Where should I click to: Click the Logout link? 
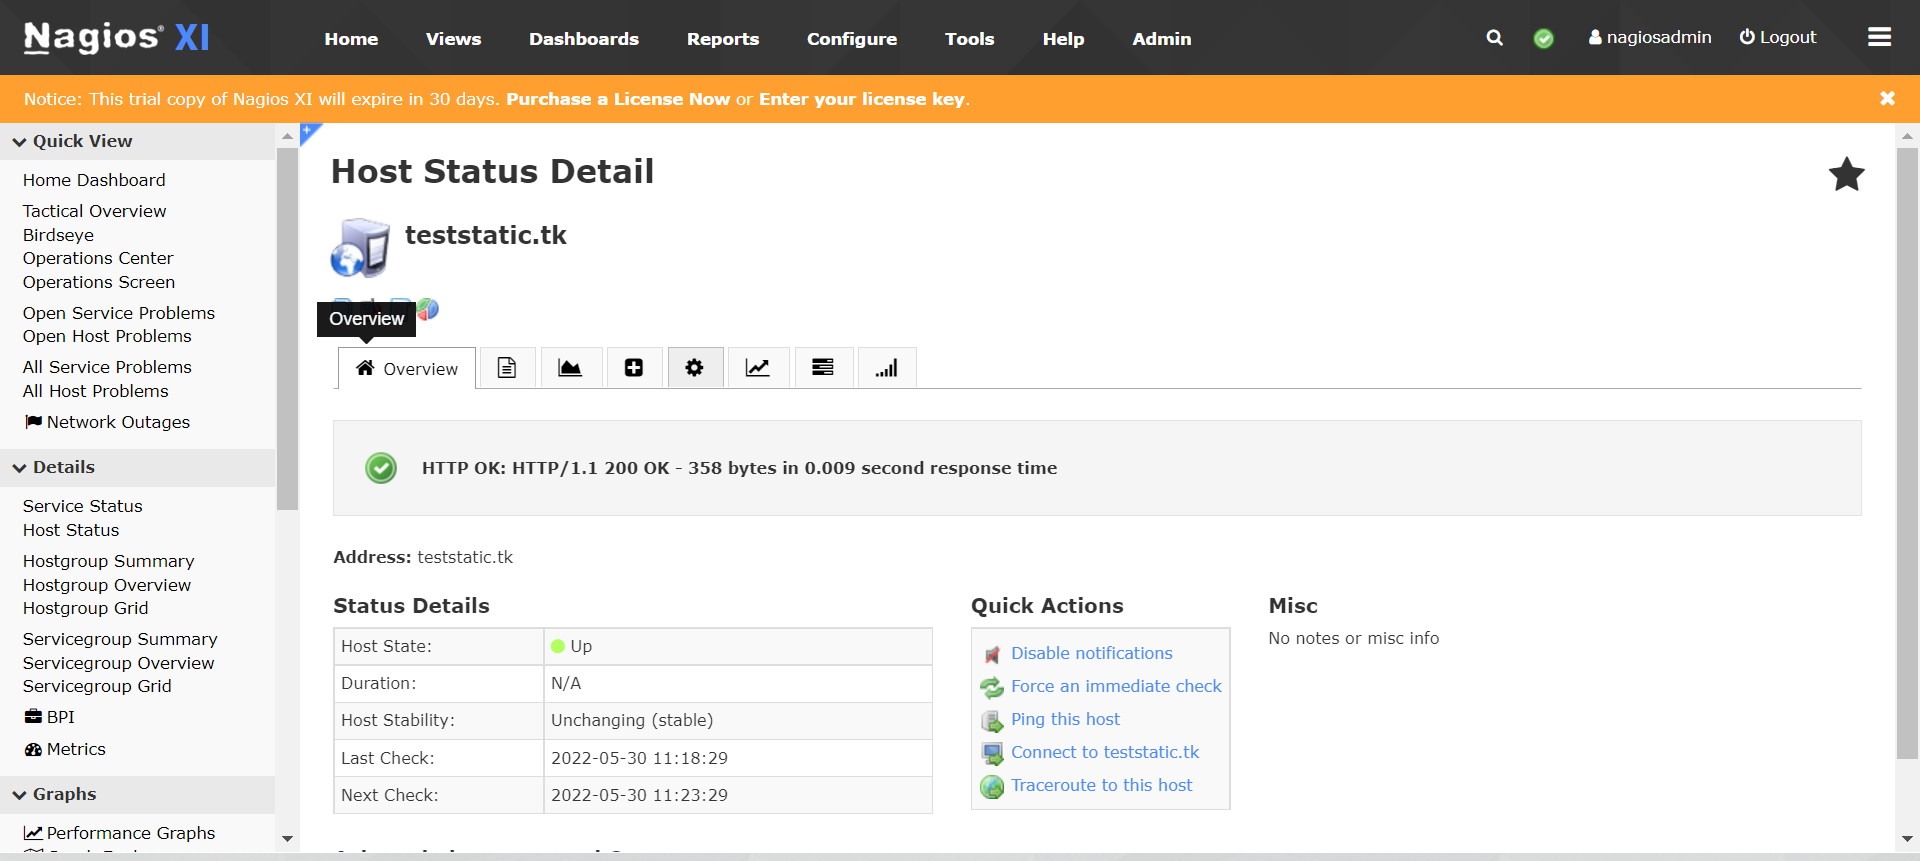coord(1777,37)
